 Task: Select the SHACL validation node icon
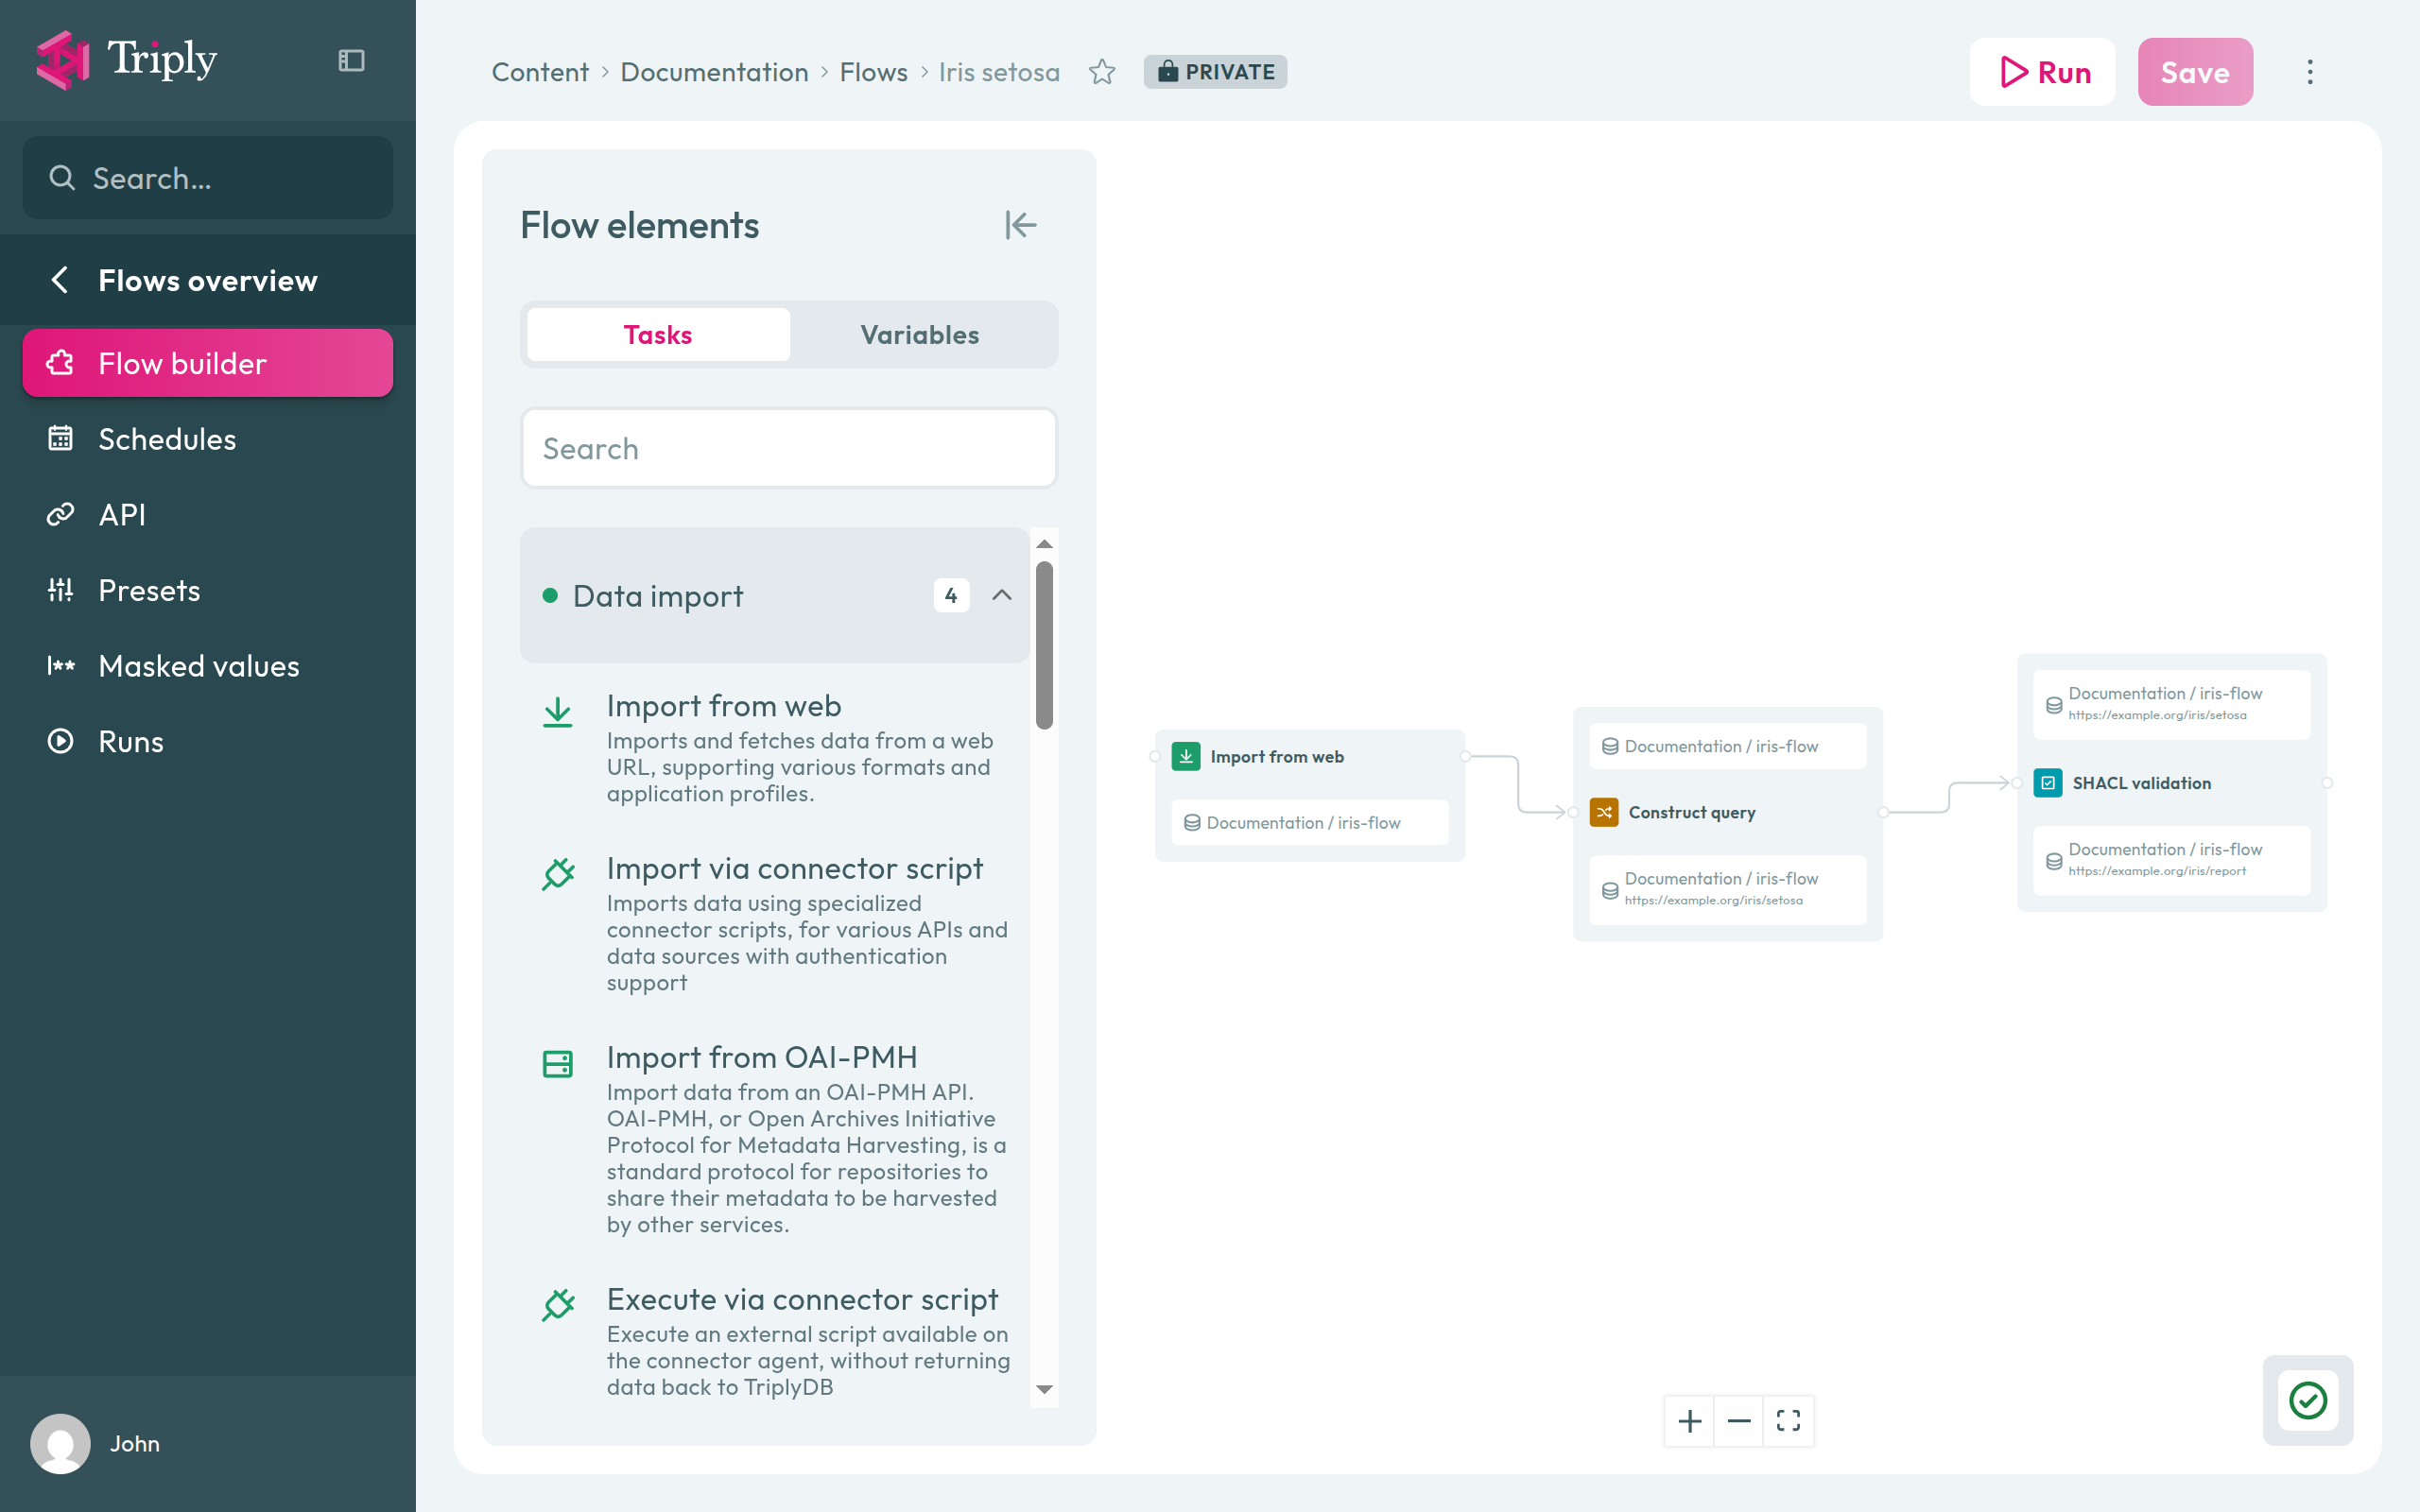click(x=2048, y=783)
